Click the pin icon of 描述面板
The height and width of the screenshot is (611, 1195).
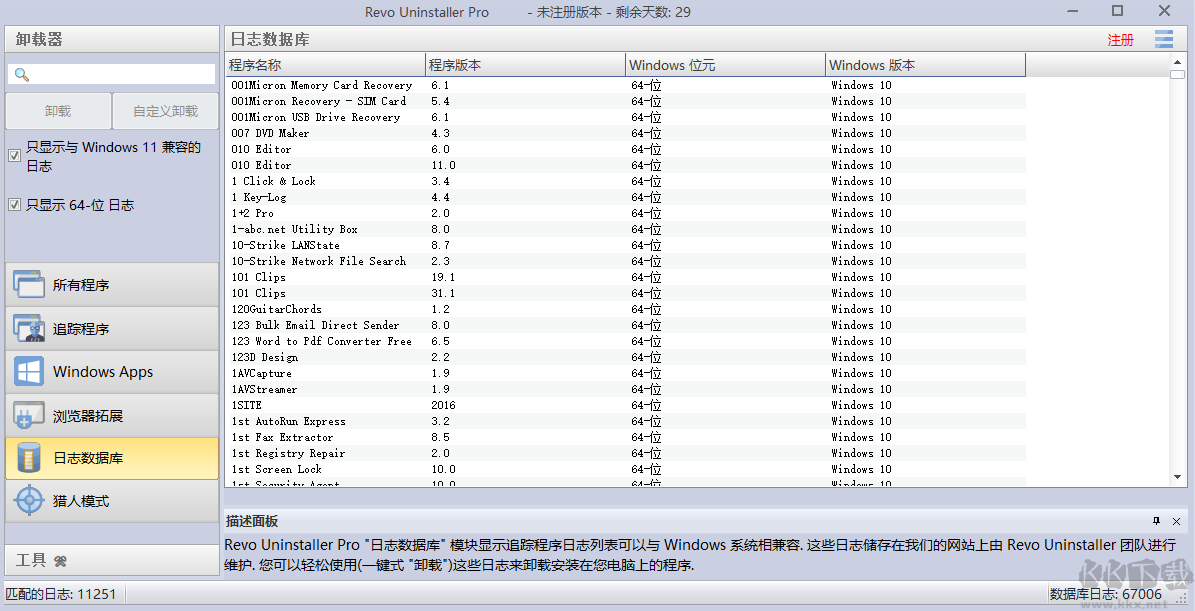pos(1156,521)
